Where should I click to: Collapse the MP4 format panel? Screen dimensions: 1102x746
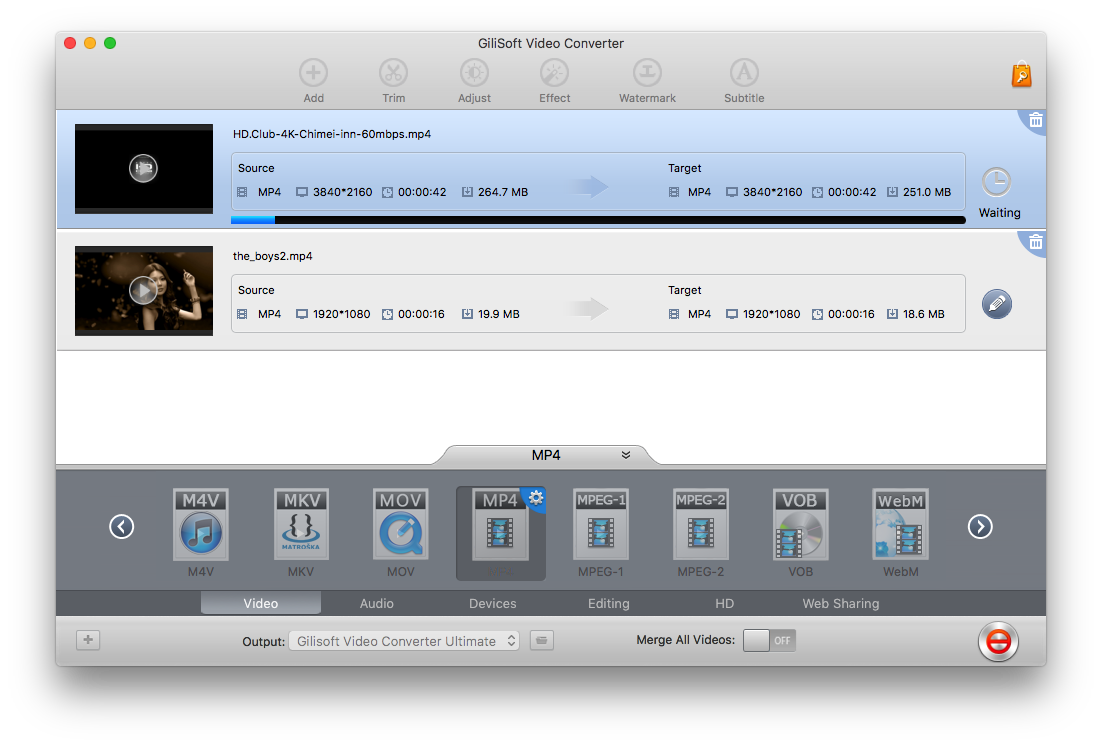pos(626,455)
